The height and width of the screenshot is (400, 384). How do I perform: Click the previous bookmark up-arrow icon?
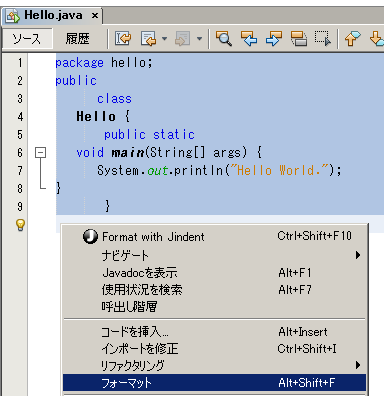point(352,38)
